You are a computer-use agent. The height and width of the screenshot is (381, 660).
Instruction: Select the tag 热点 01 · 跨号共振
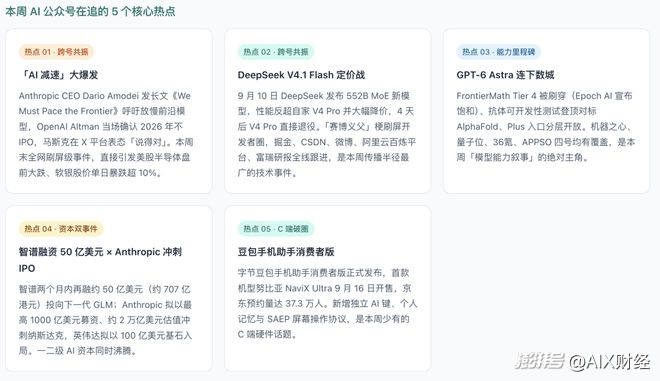click(56, 52)
